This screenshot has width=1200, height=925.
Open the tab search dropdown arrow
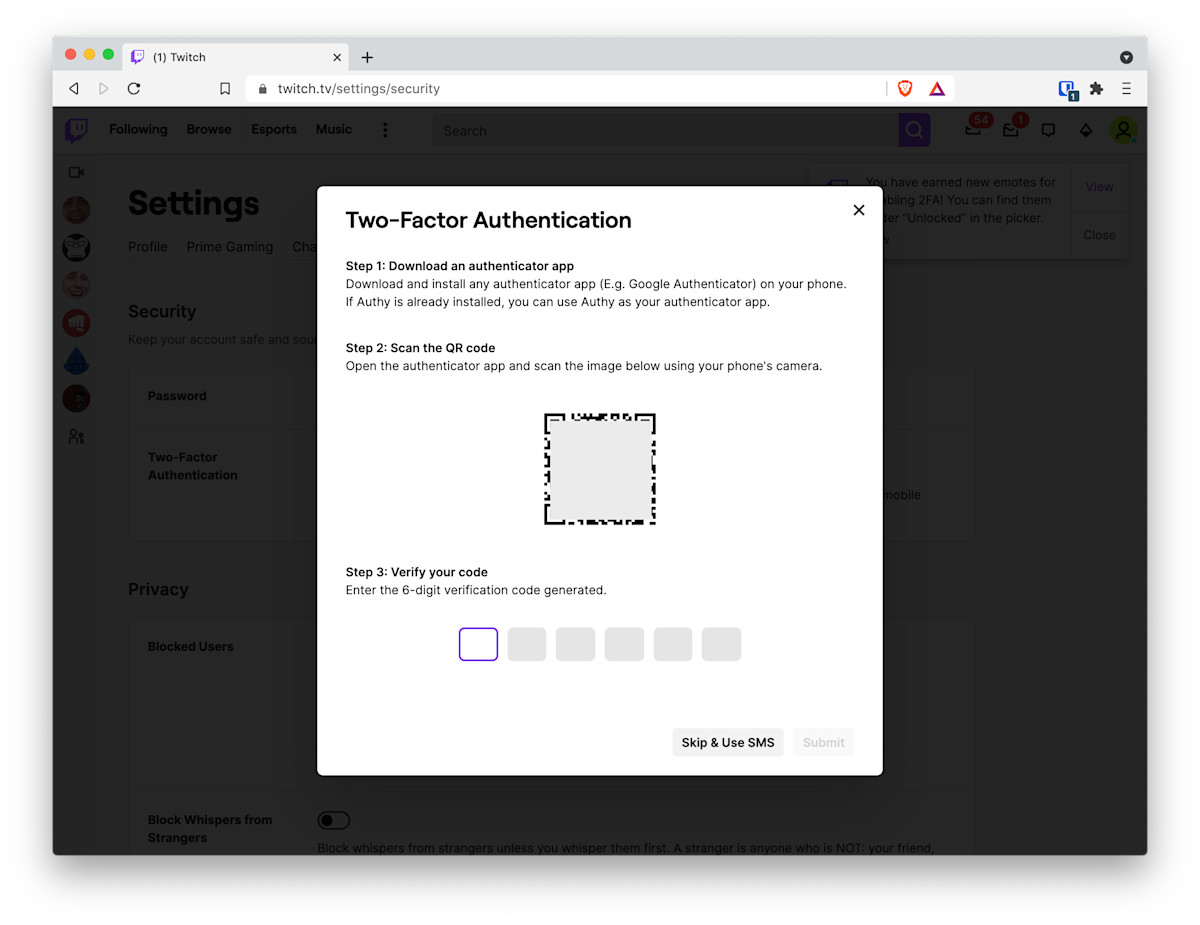tap(1126, 57)
